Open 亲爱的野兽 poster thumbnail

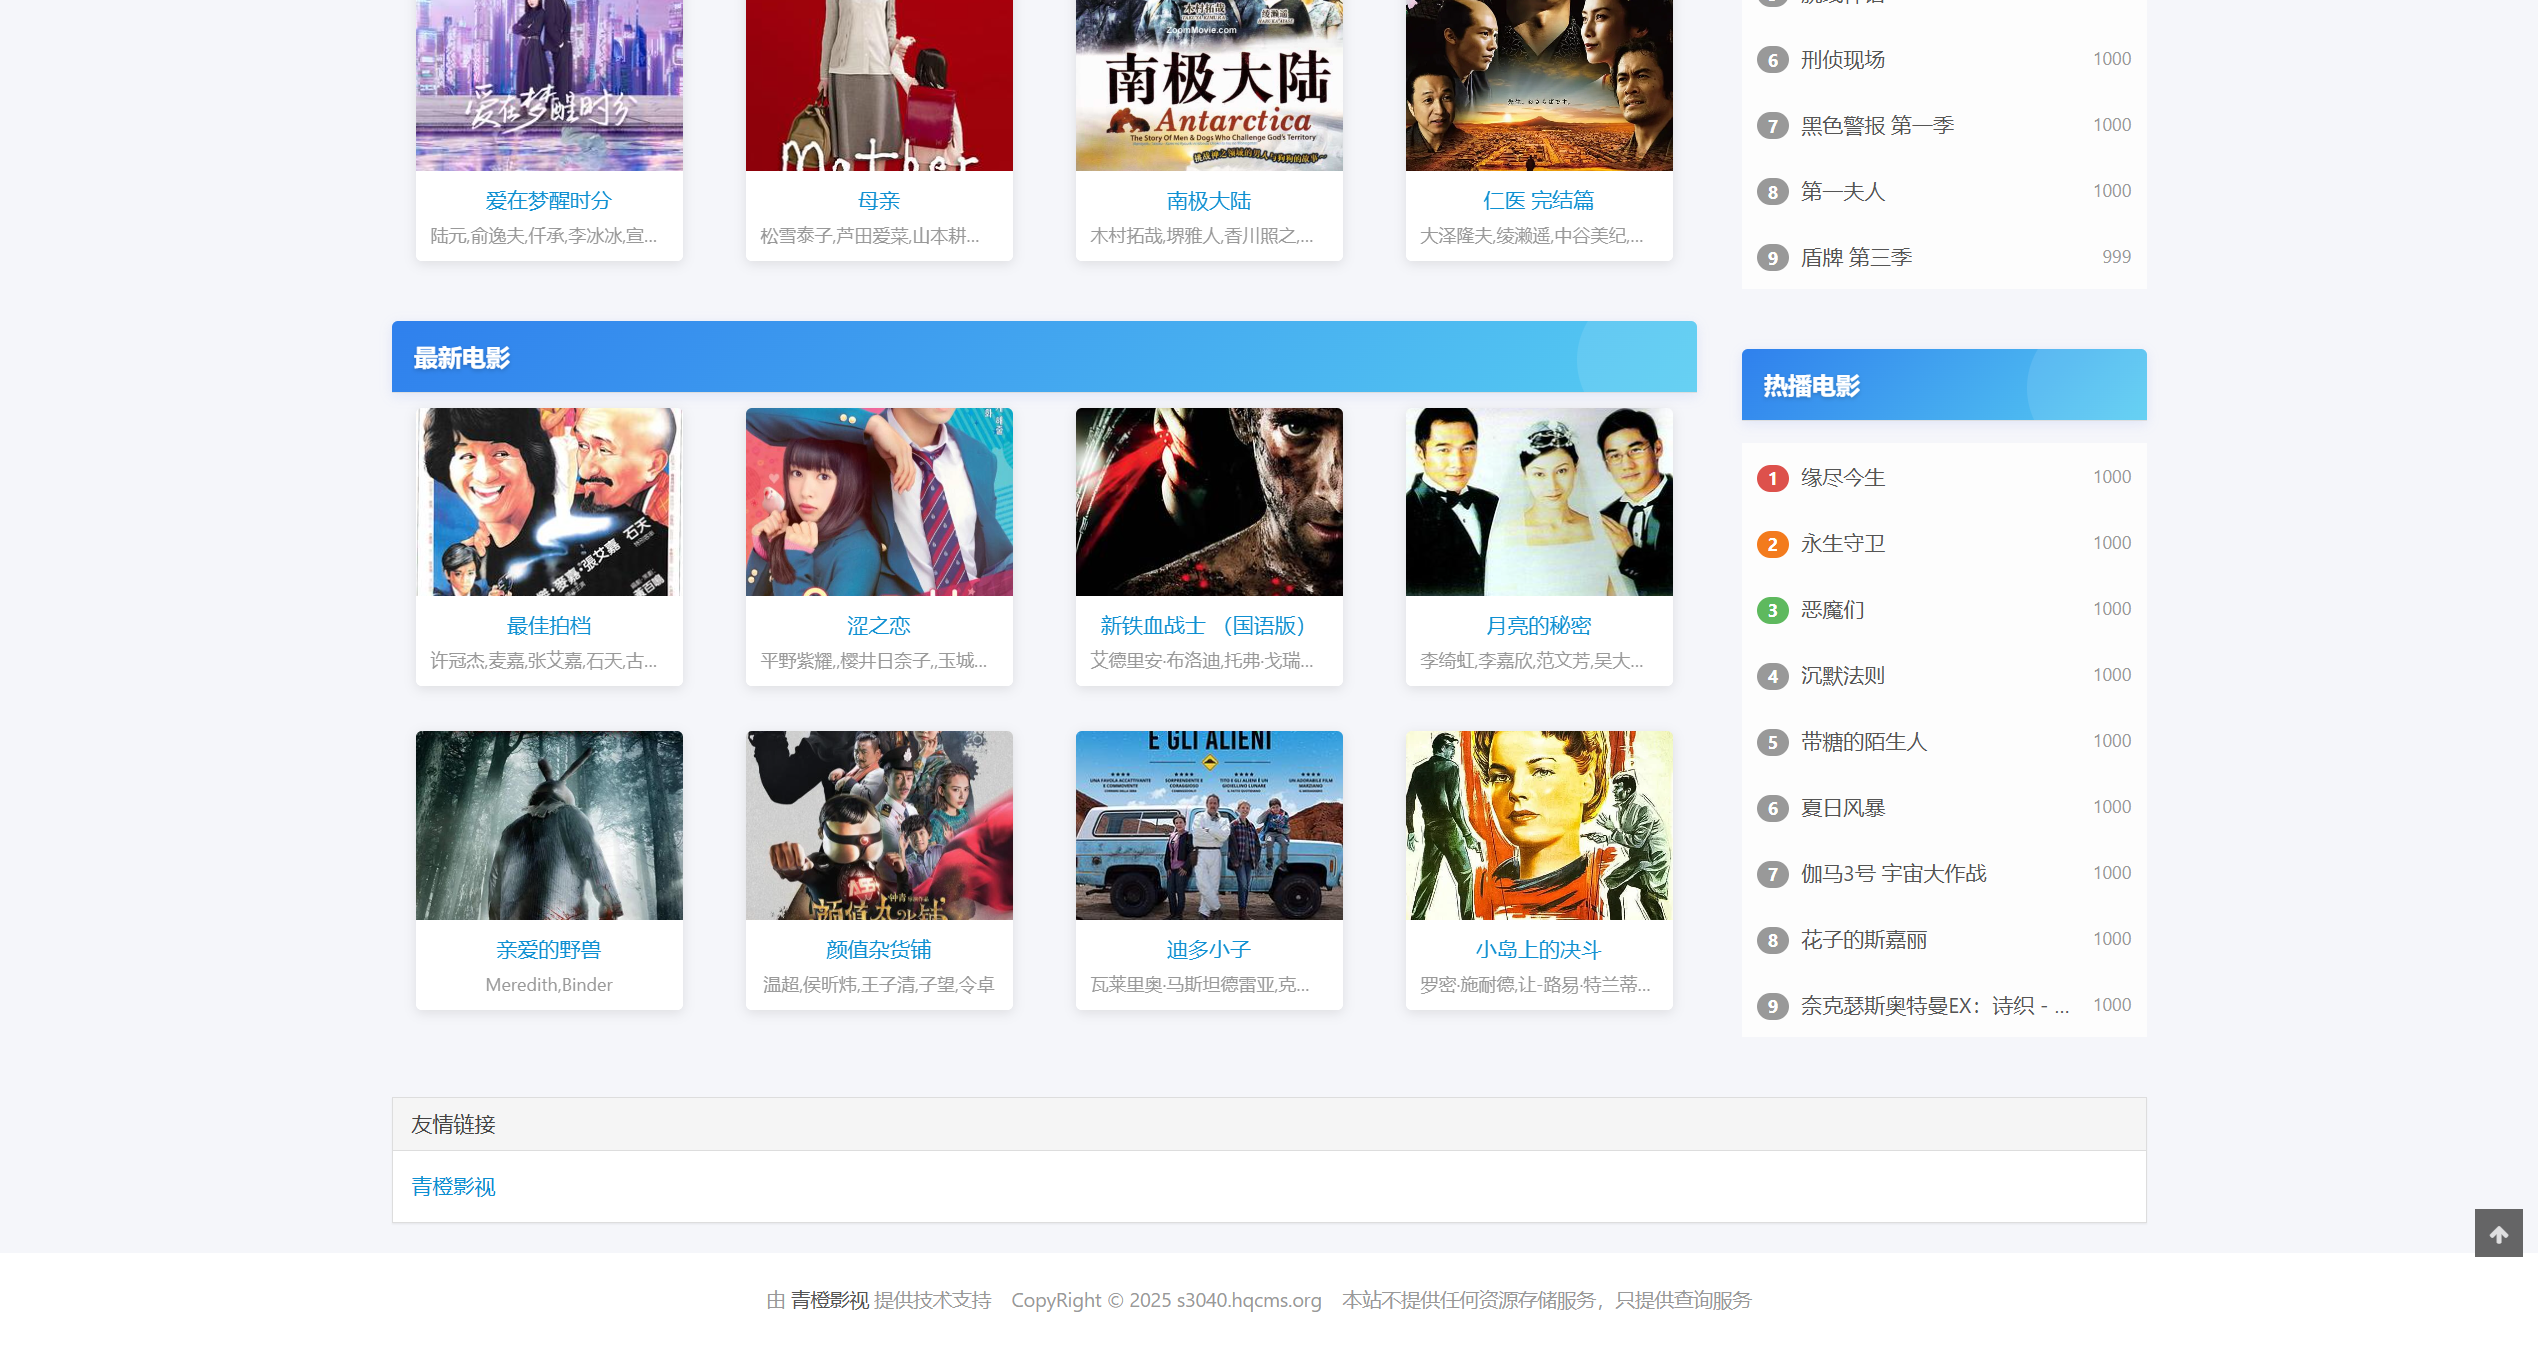coord(549,825)
